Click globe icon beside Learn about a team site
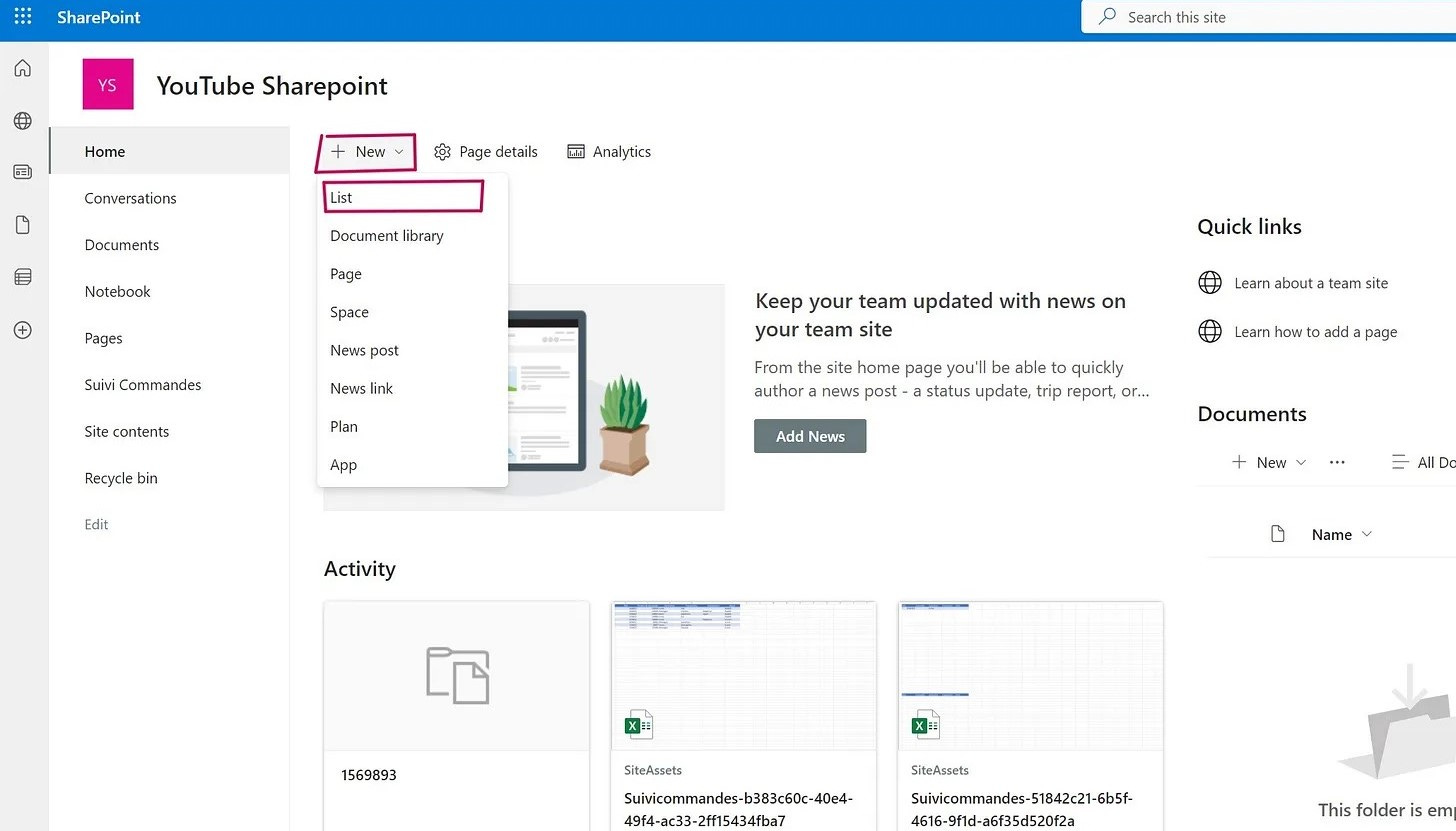The image size is (1456, 831). click(1210, 283)
